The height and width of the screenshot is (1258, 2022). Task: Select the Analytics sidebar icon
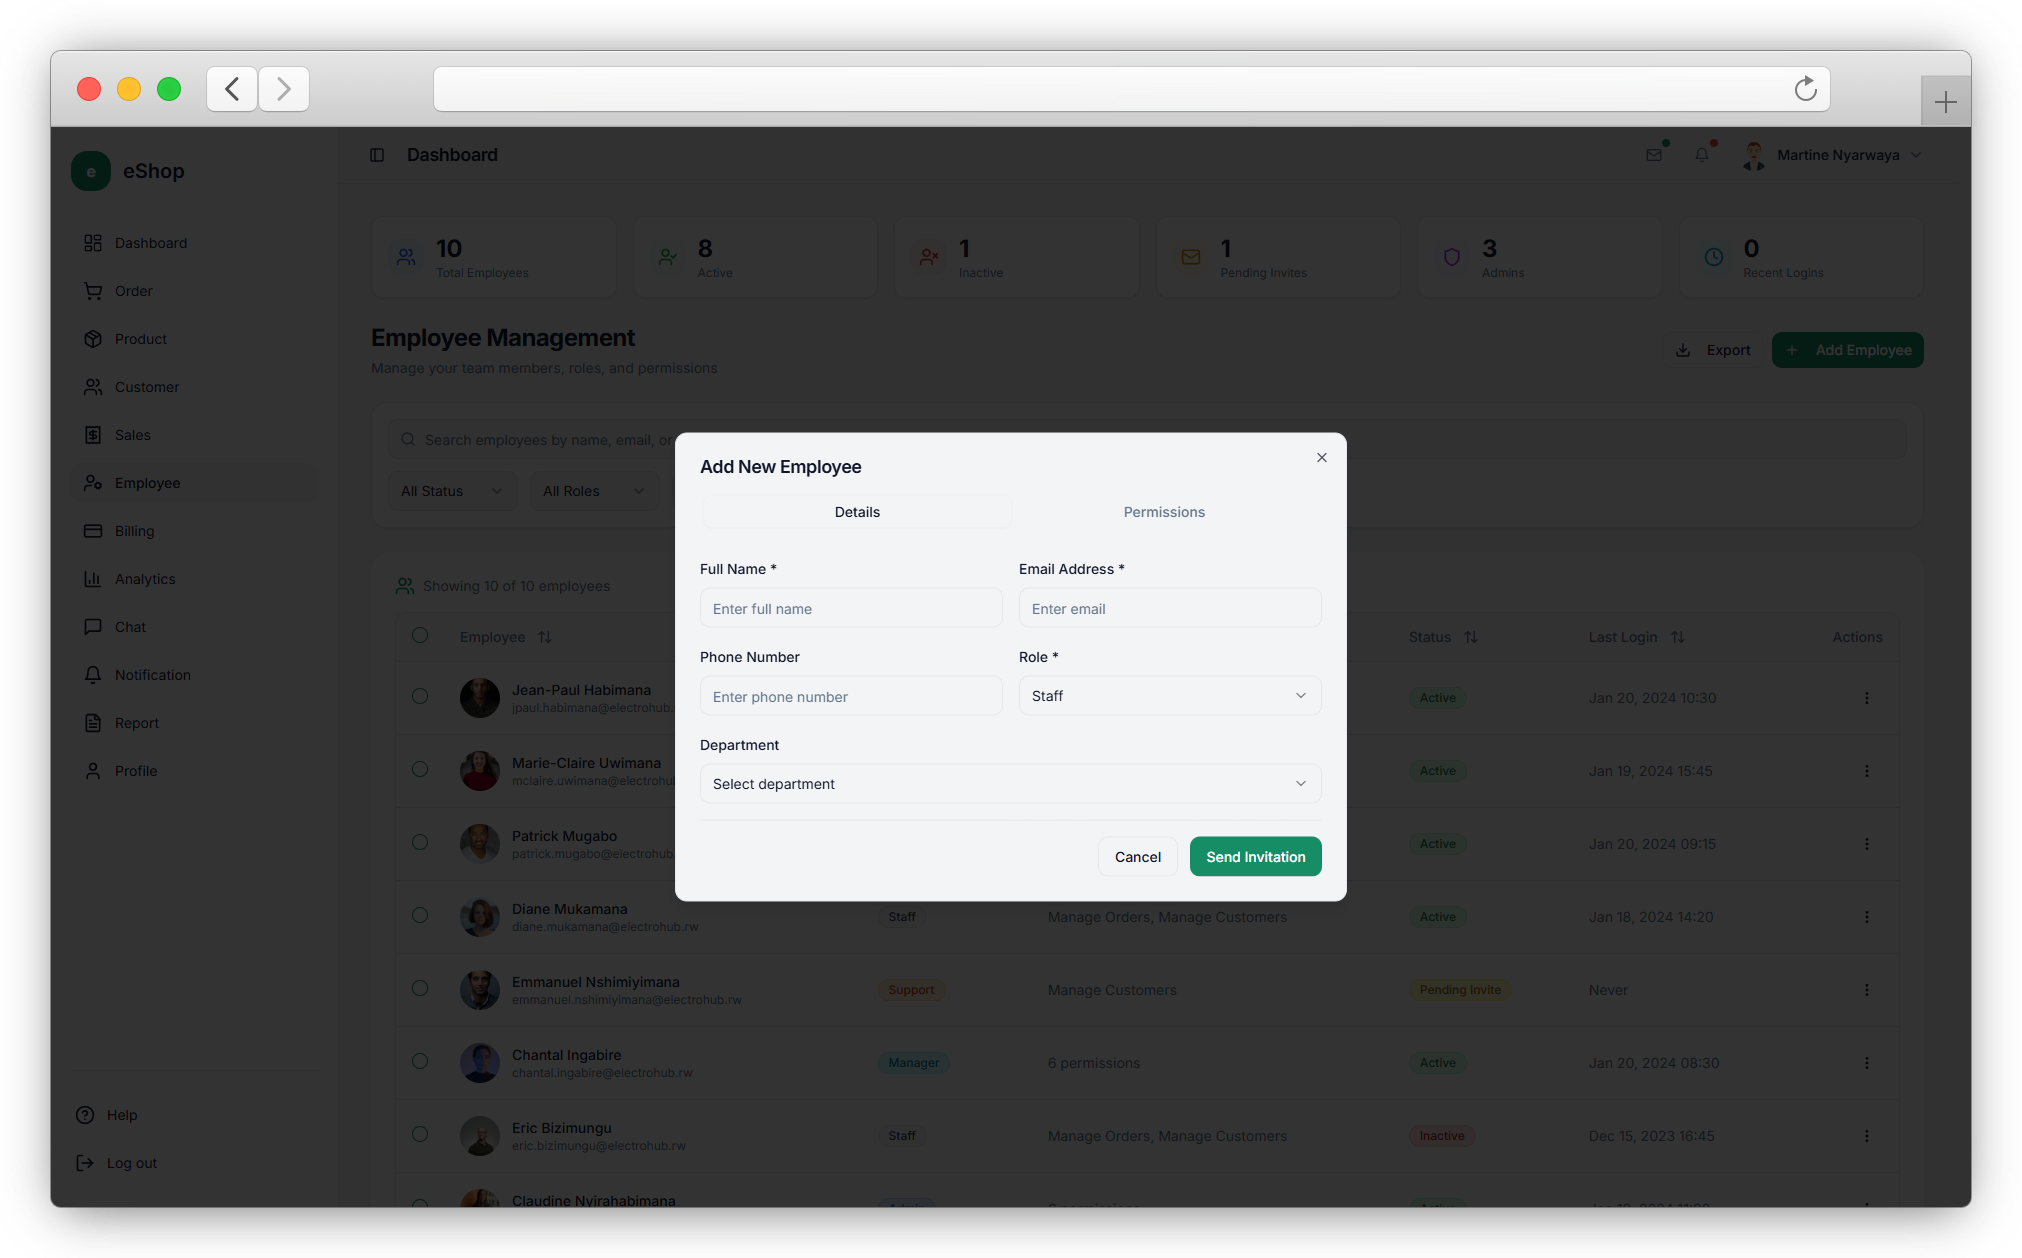click(93, 578)
